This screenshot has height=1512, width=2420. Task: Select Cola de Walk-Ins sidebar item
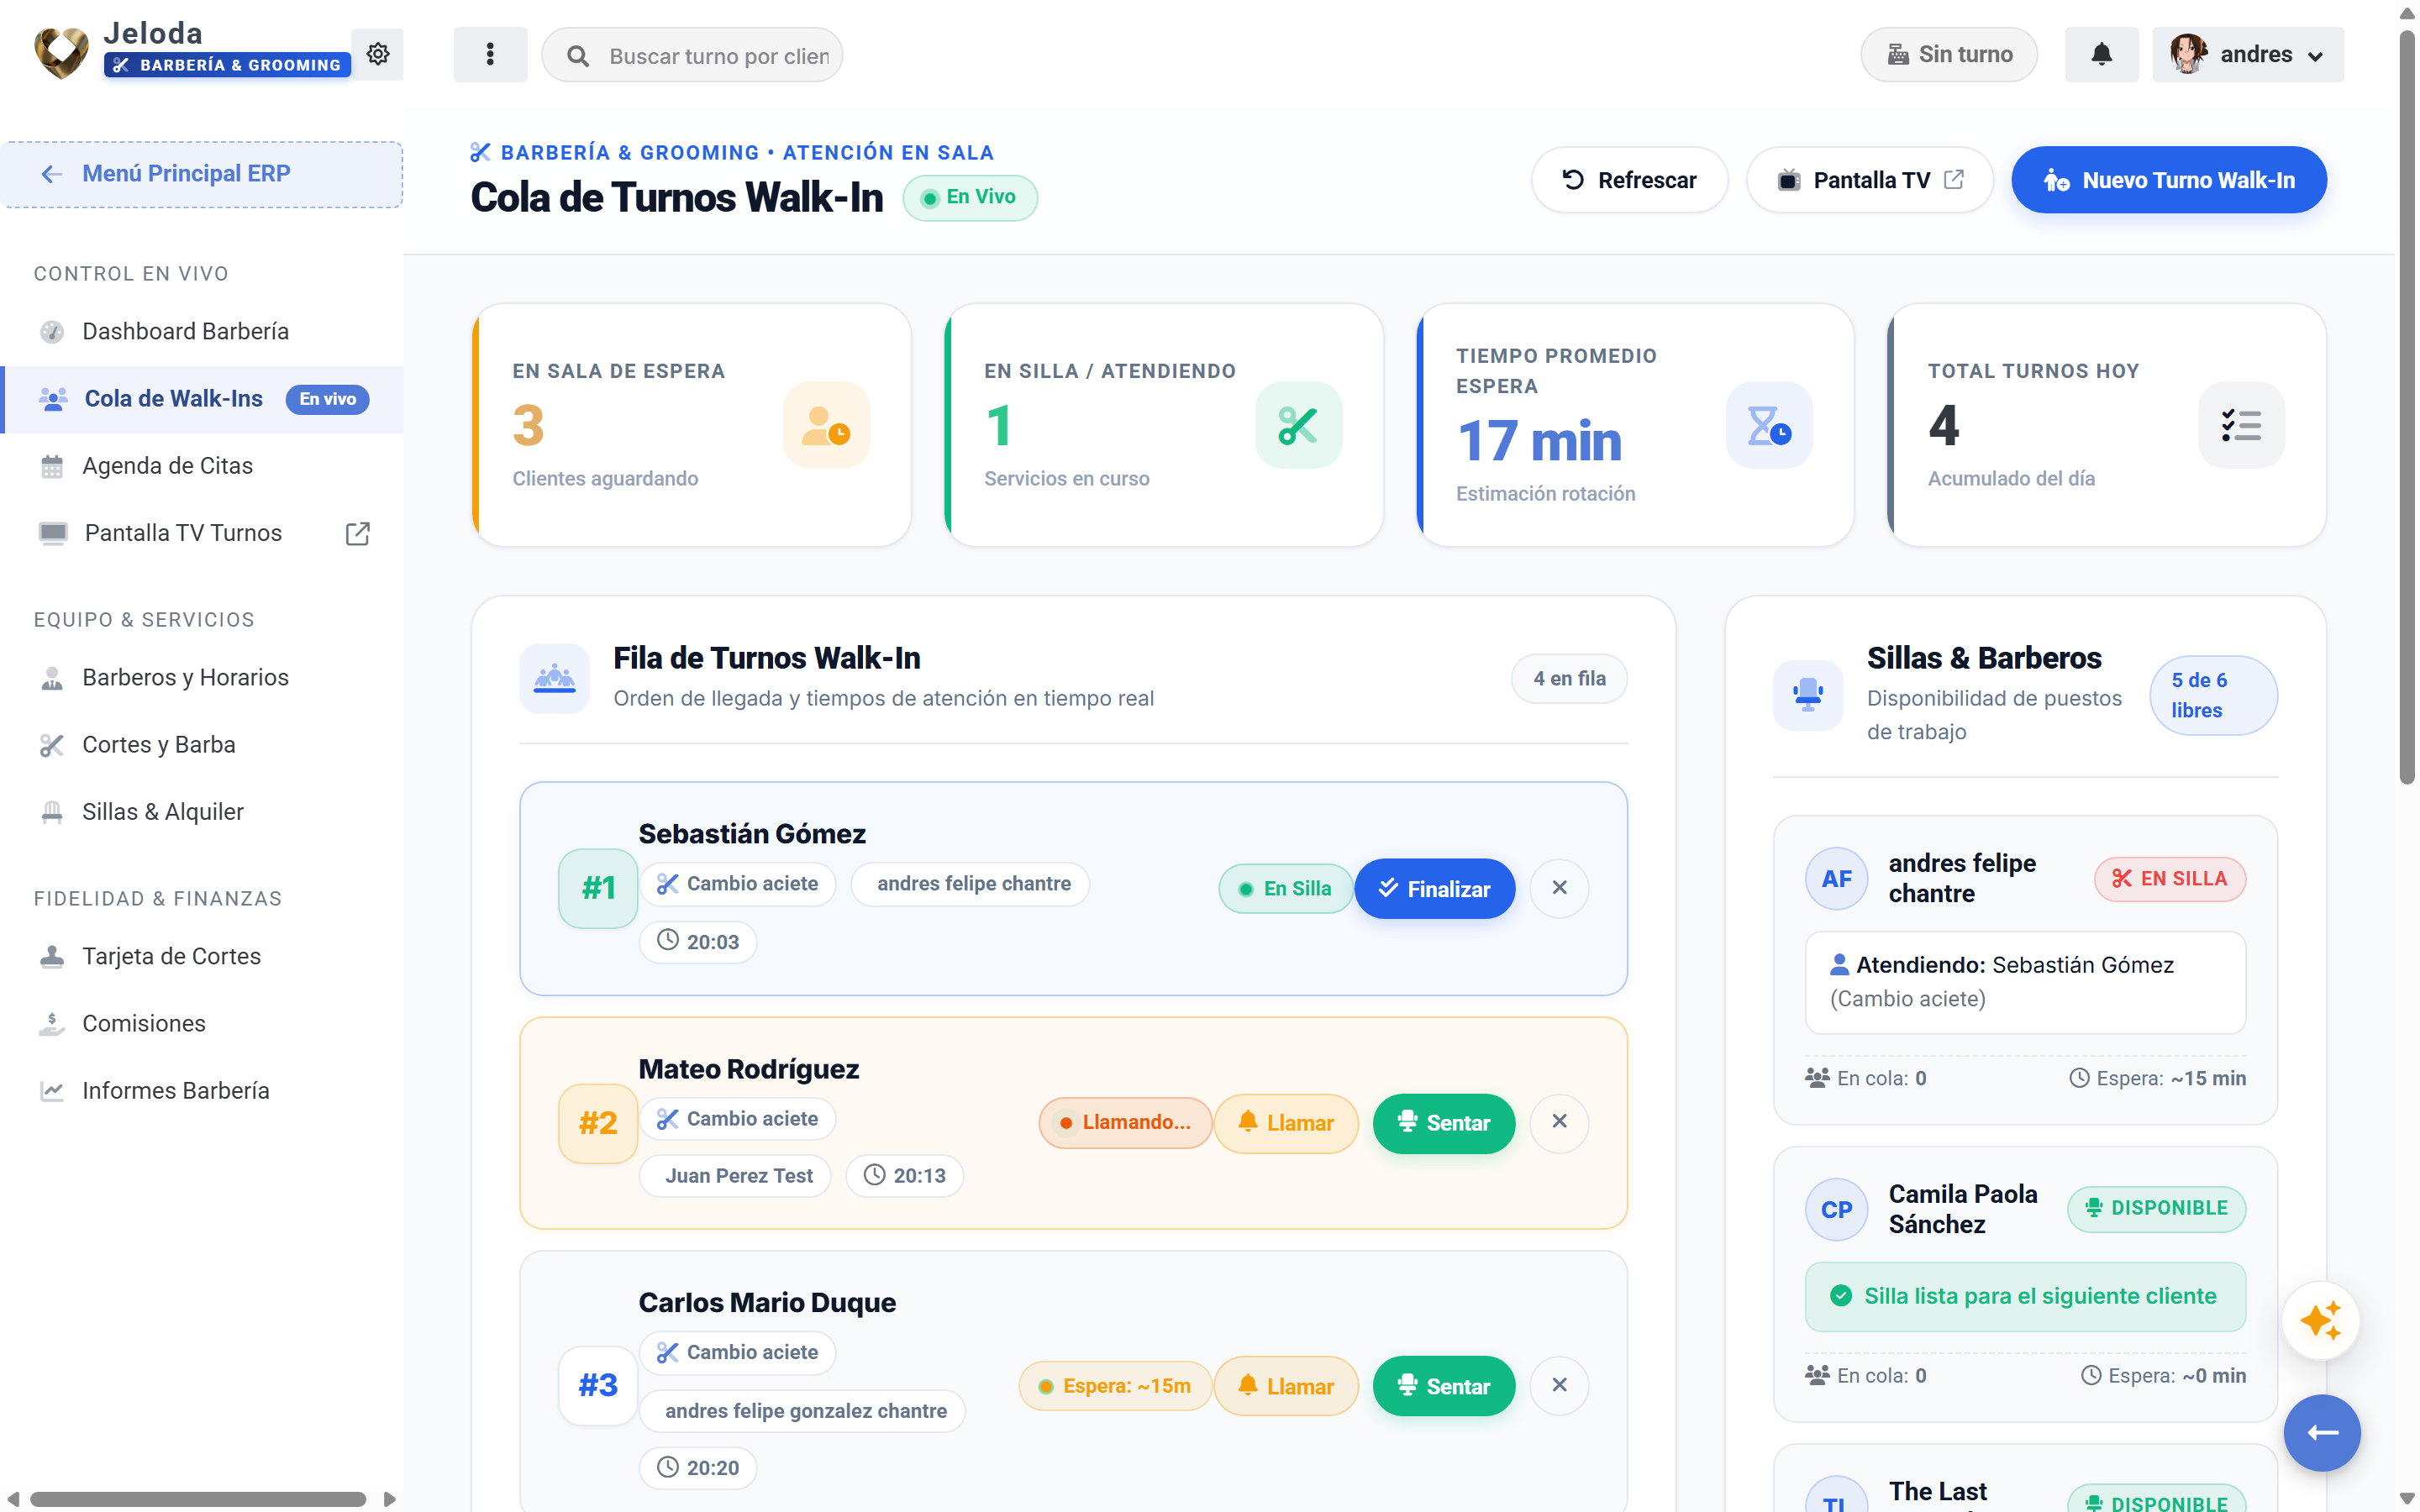pos(202,399)
